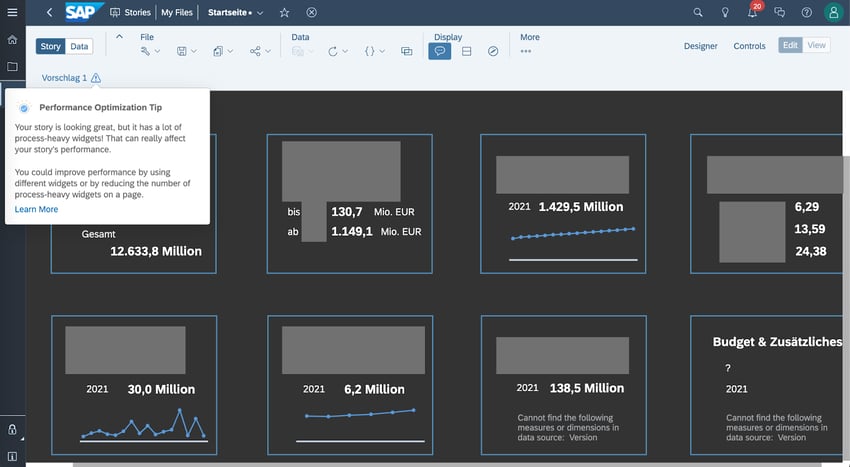Click the save disk icon
This screenshot has width=850, height=467.
tap(182, 51)
